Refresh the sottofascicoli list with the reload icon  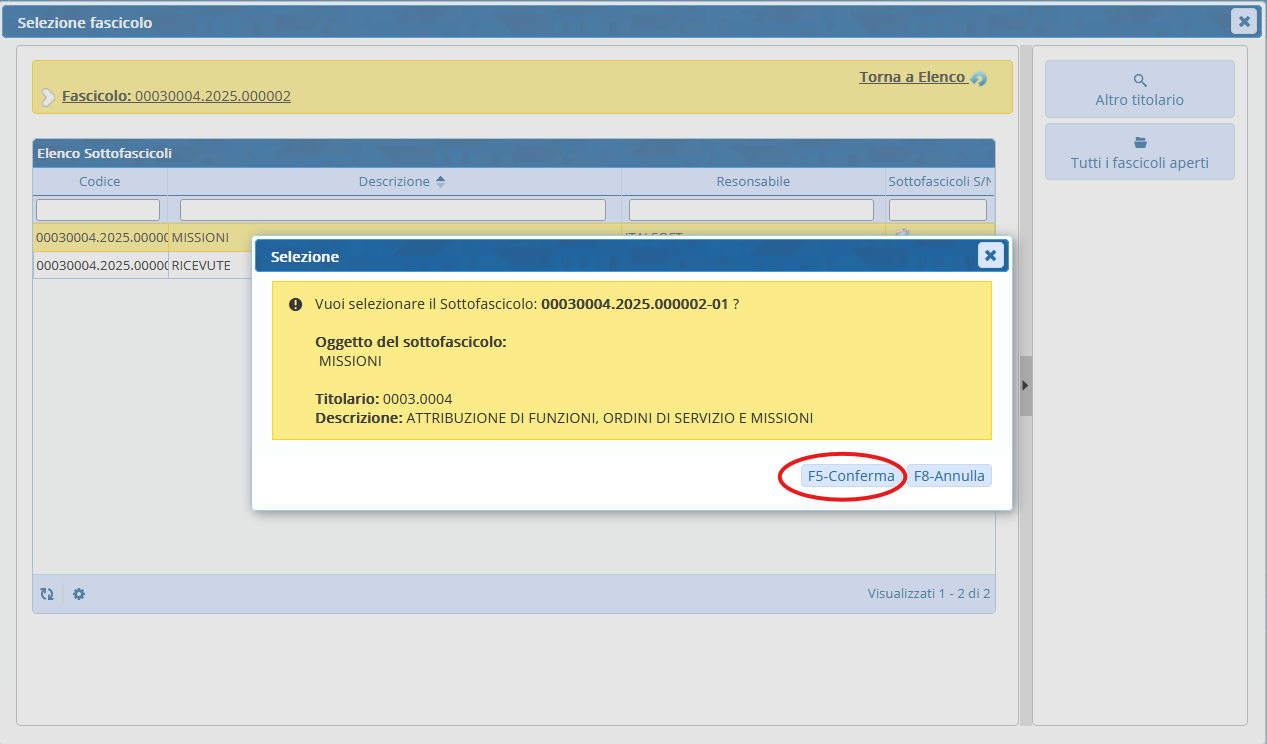click(x=47, y=594)
